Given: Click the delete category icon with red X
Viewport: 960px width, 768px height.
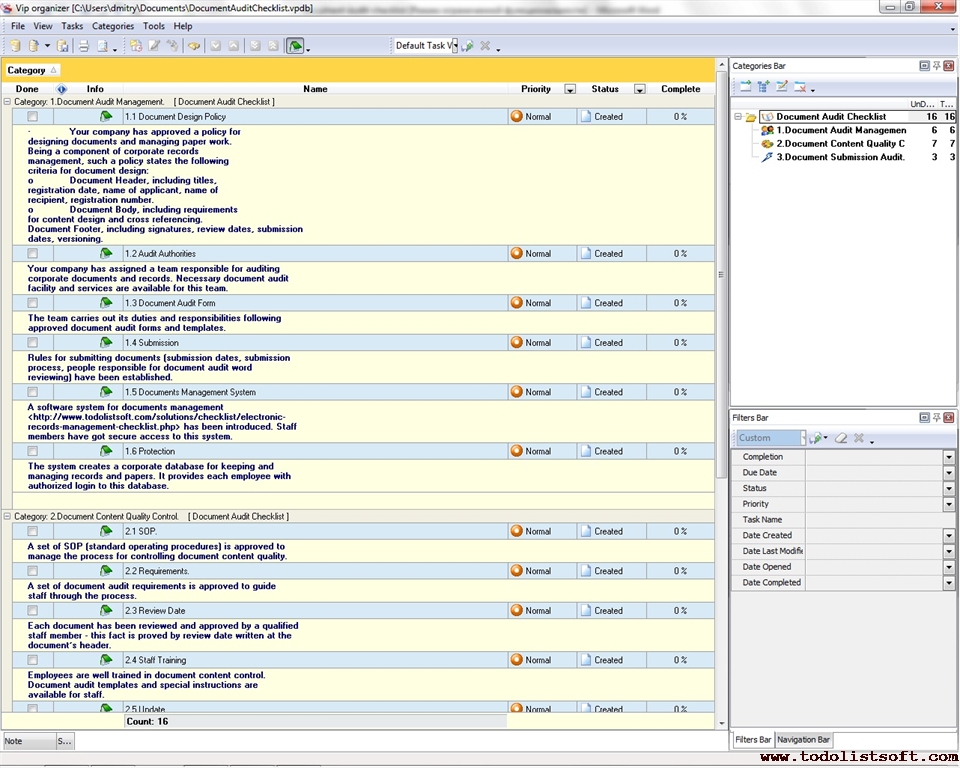Looking at the screenshot, I should tap(800, 87).
